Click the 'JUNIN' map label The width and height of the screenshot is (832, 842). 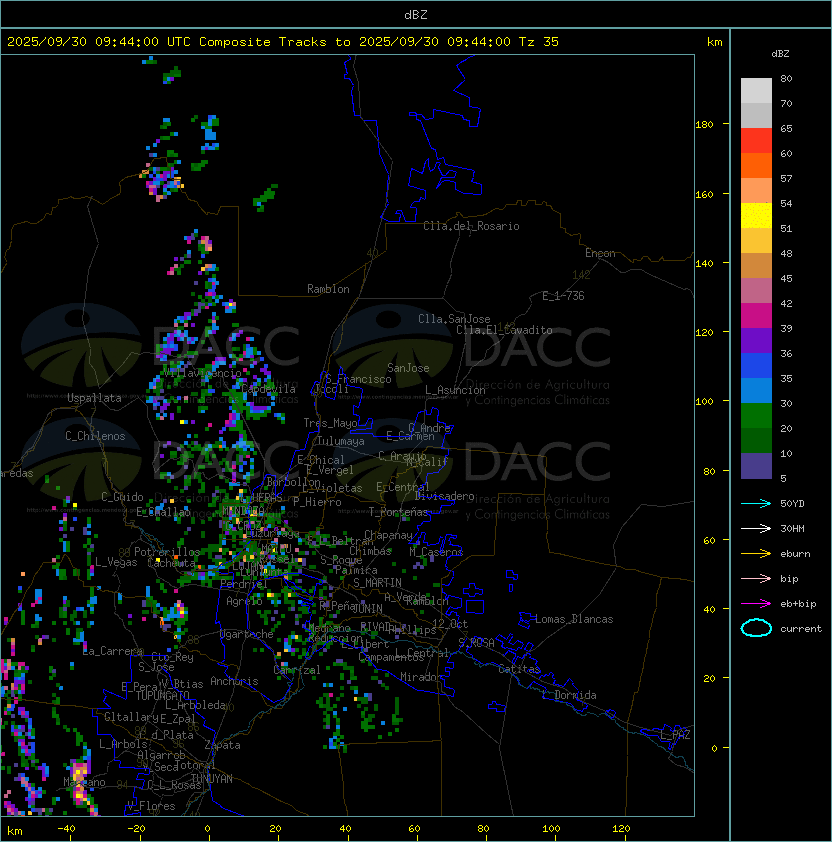coord(367,608)
